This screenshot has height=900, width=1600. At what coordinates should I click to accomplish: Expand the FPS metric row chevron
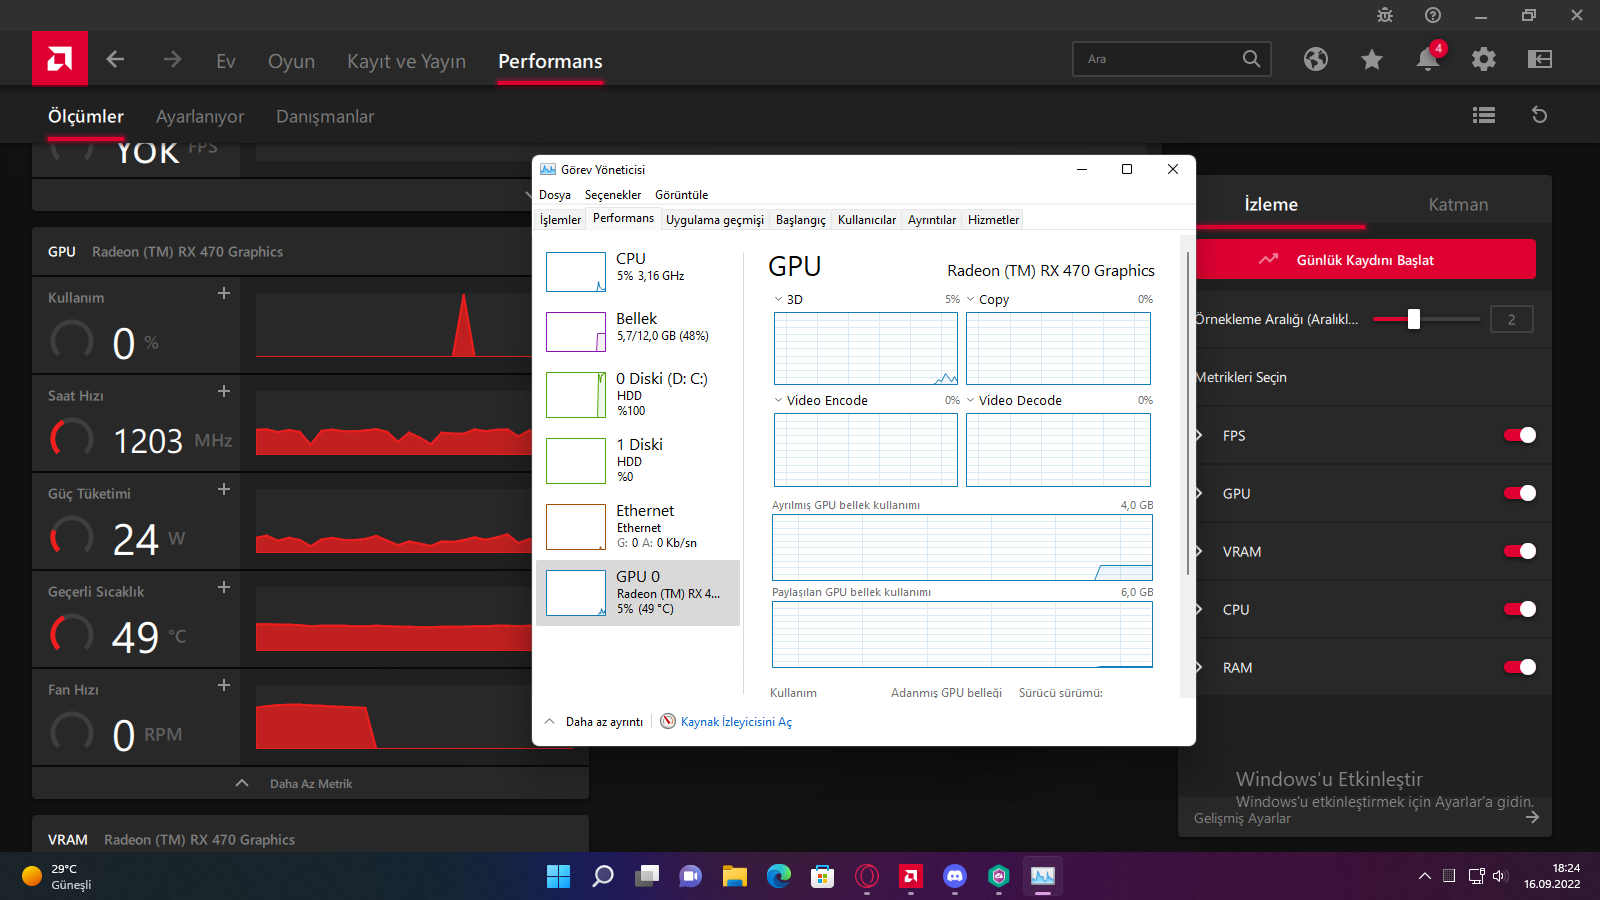point(1199,435)
